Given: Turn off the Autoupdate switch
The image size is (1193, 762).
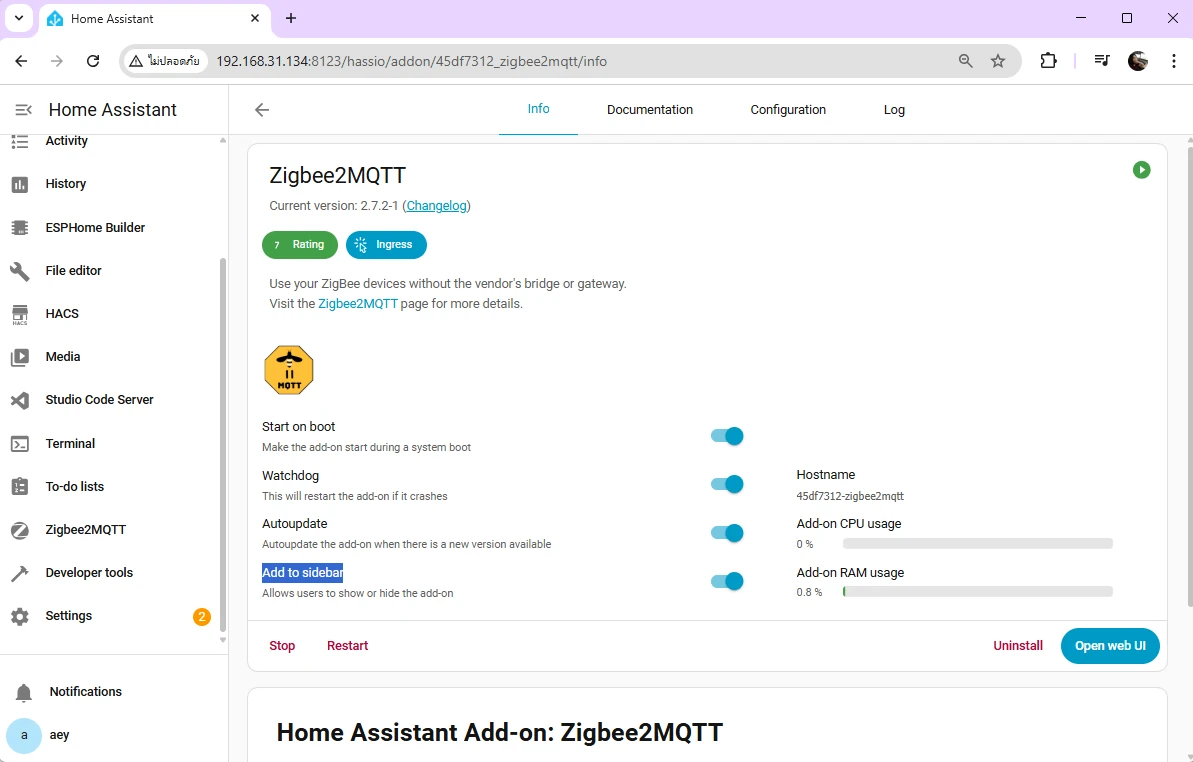Looking at the screenshot, I should click(727, 533).
